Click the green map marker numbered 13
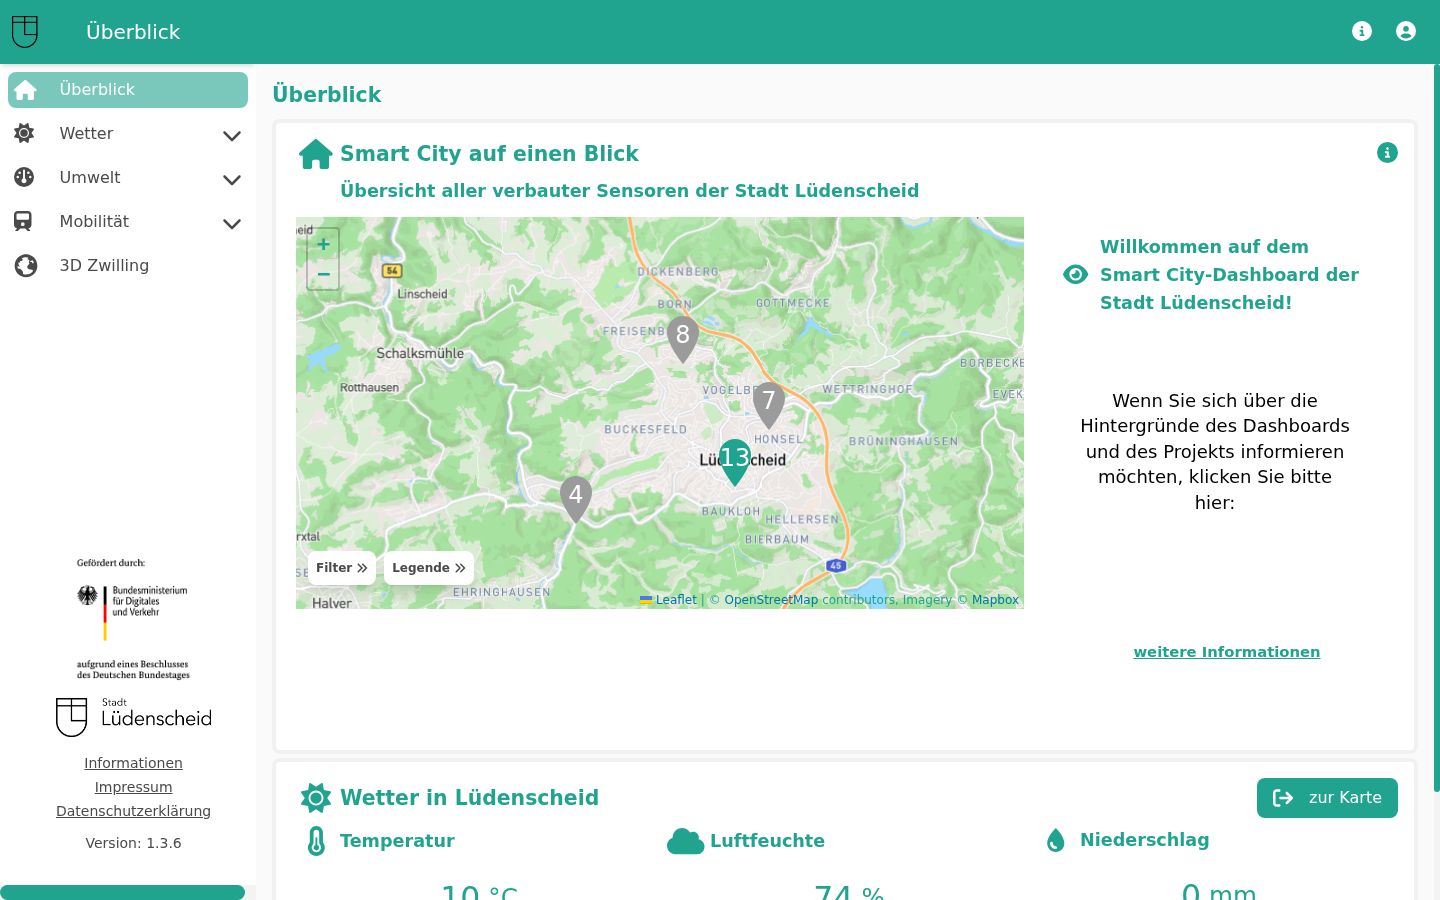Screen dimensions: 1440x900 [735, 462]
